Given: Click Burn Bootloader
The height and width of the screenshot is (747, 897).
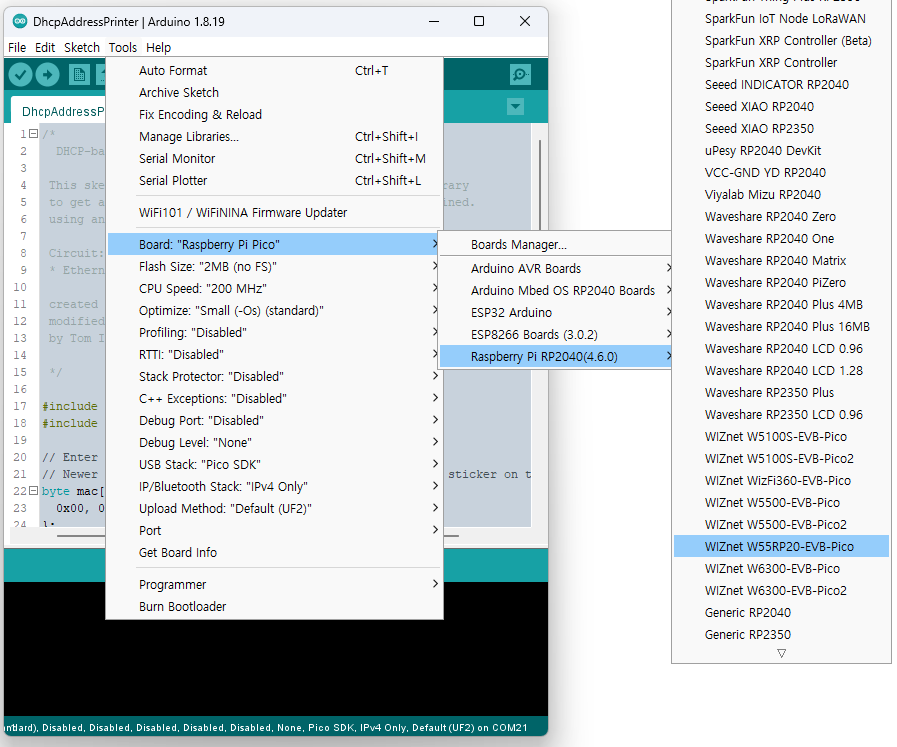Looking at the screenshot, I should coord(275,607).
